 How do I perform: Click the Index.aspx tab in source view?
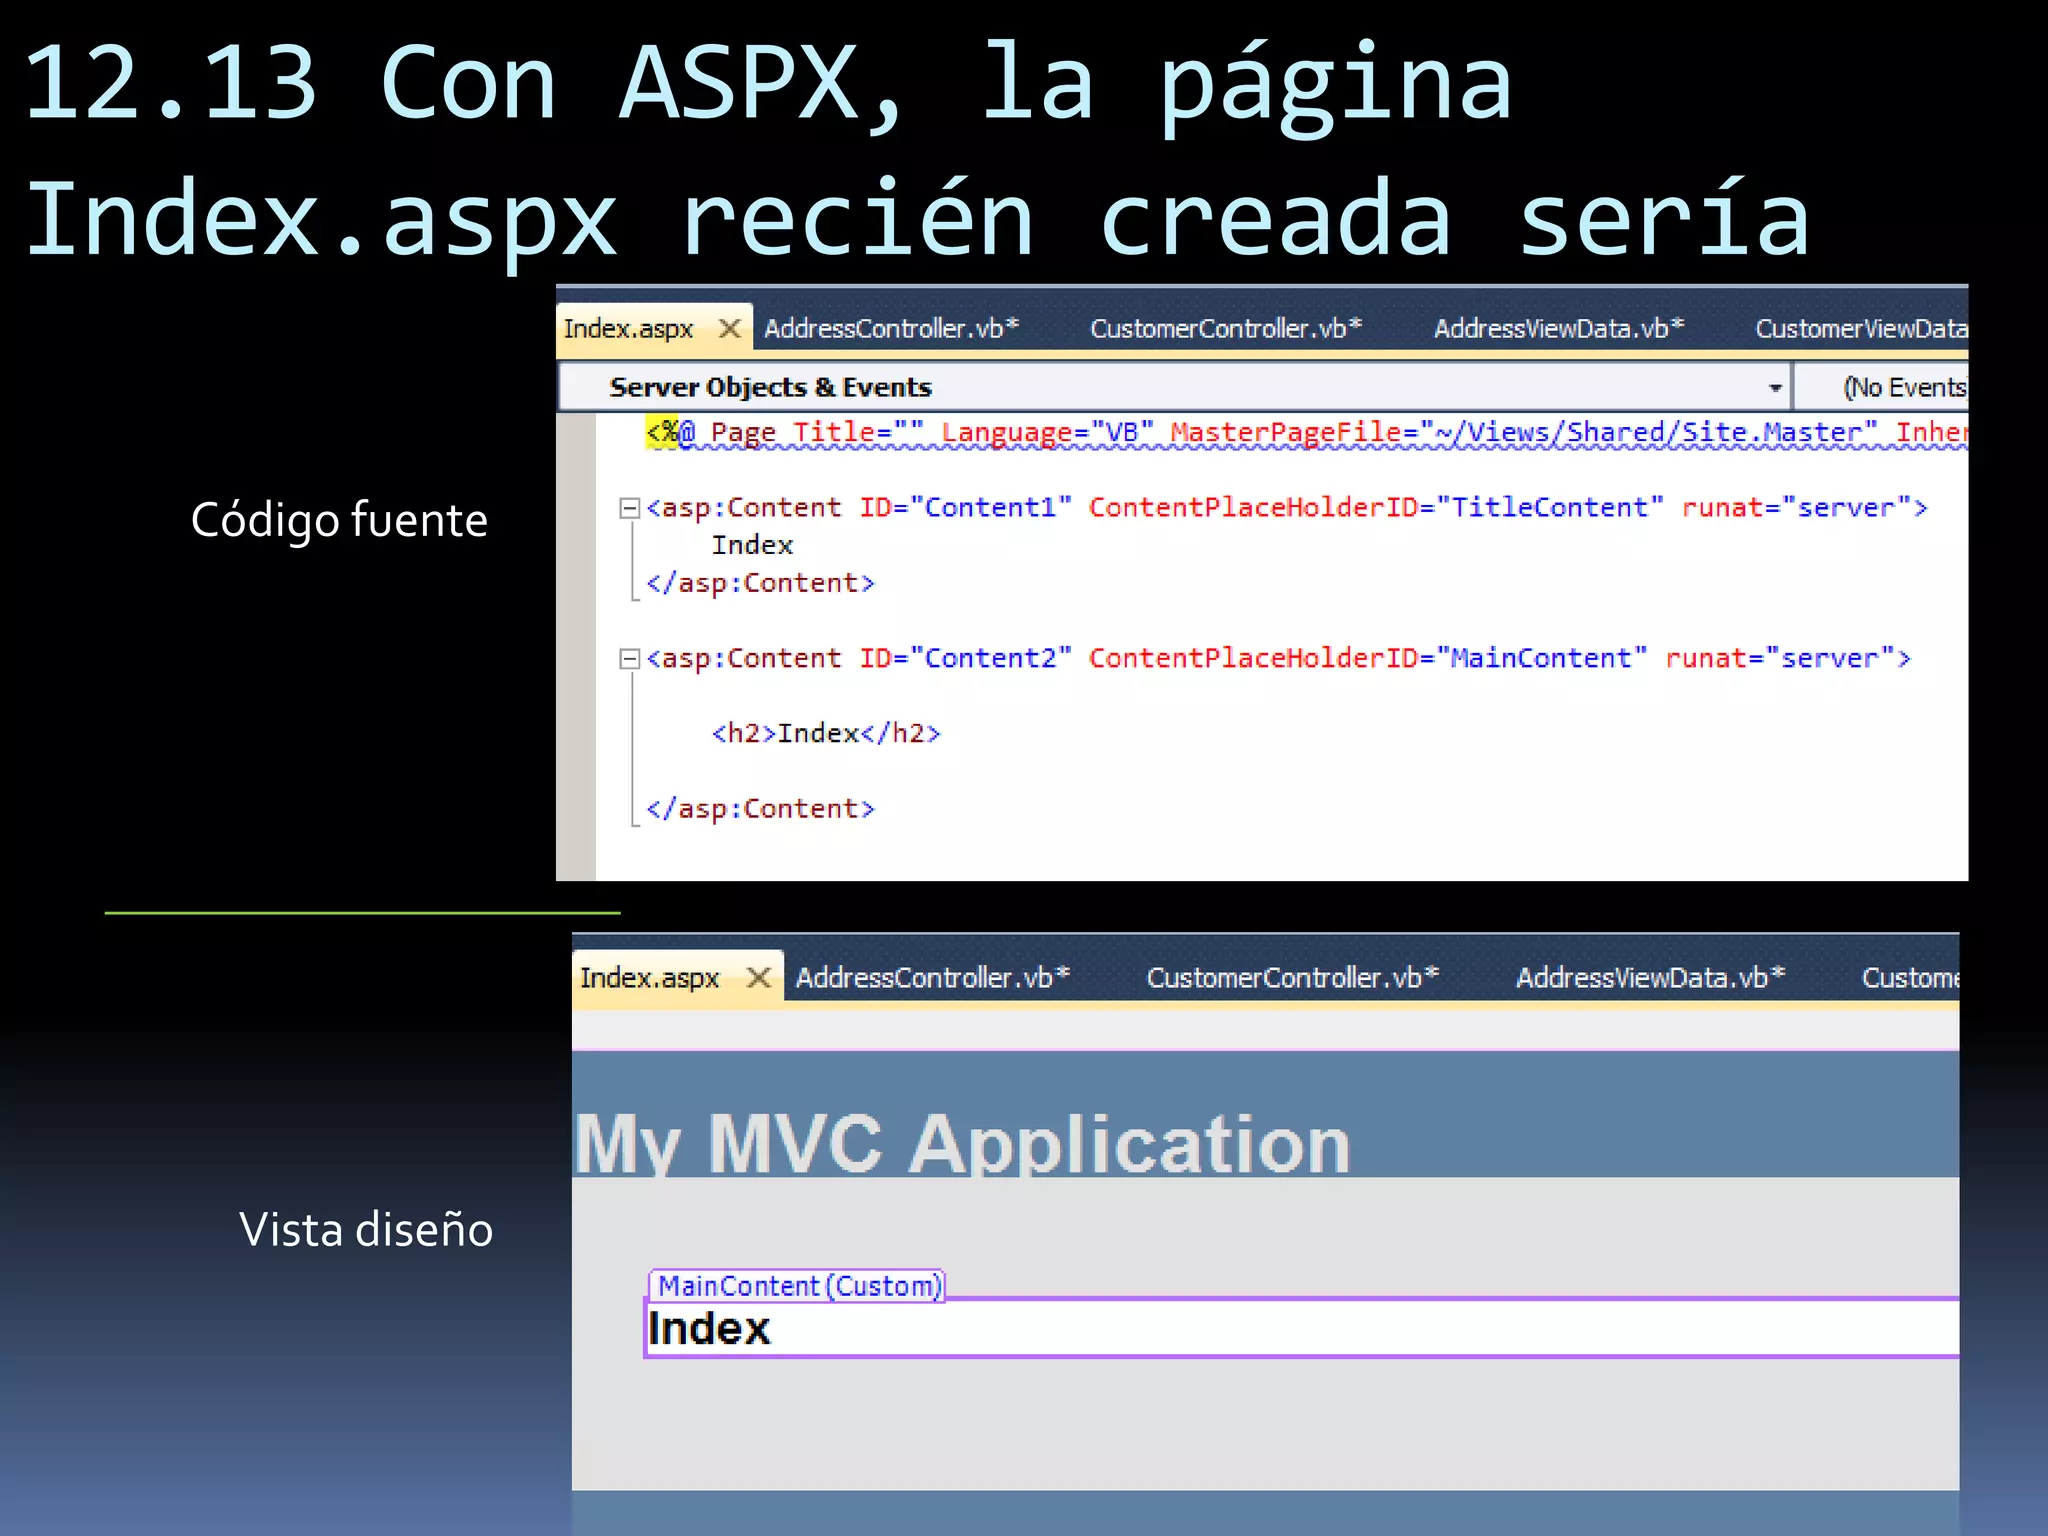pyautogui.click(x=628, y=329)
